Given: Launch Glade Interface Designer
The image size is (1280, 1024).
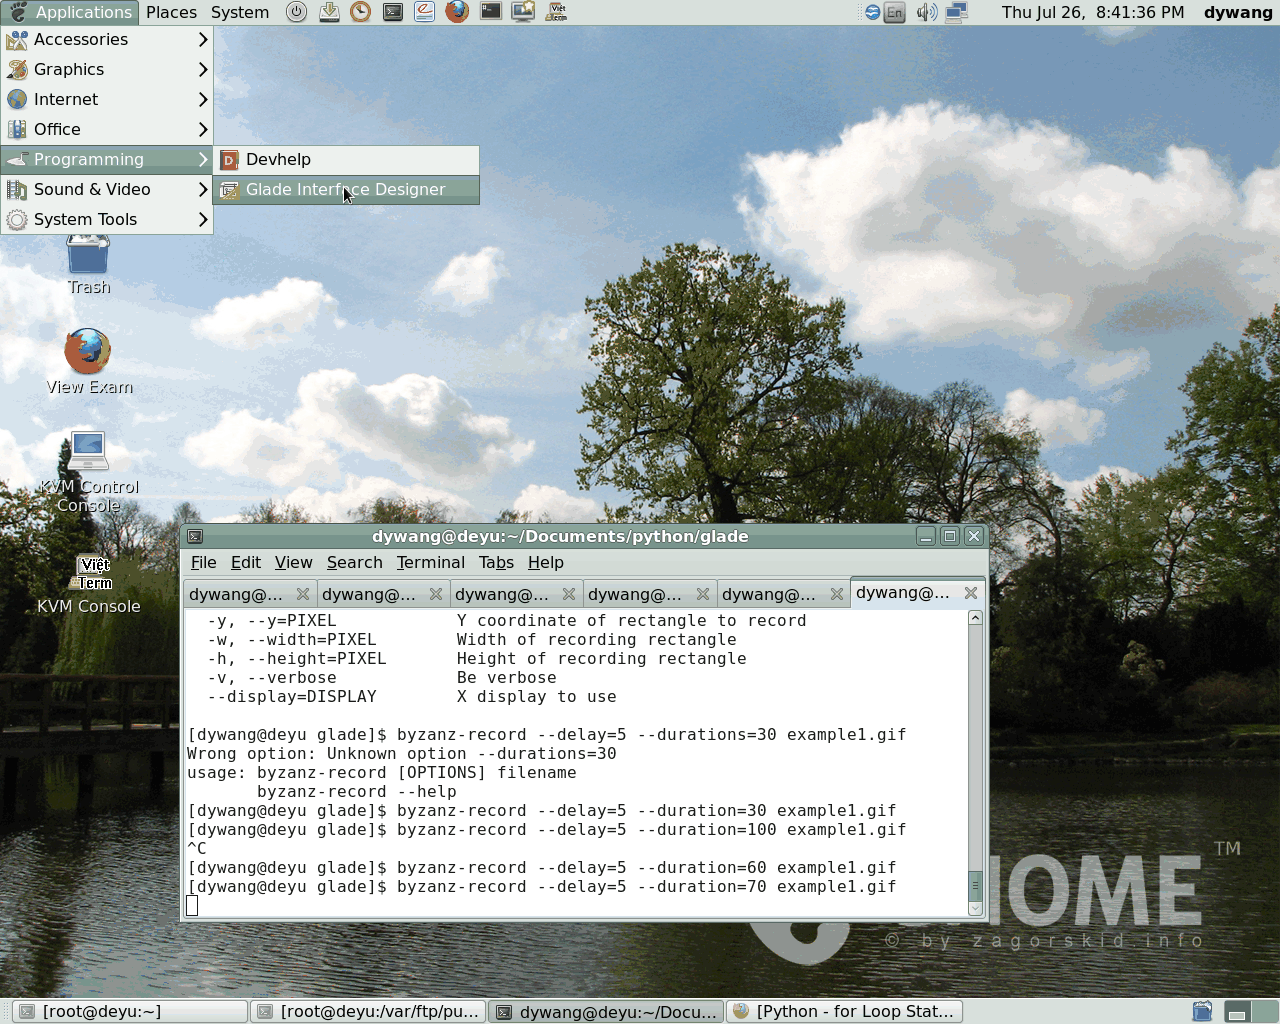Looking at the screenshot, I should click(x=345, y=190).
